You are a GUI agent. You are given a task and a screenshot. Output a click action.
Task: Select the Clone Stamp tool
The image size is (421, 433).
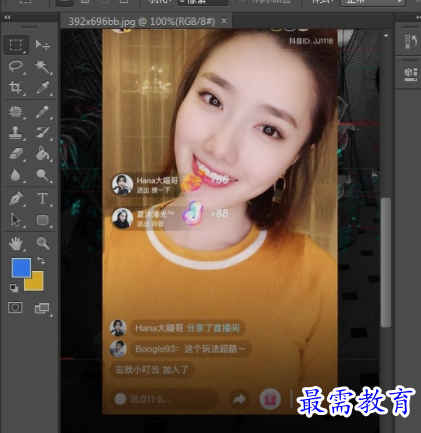pos(16,132)
